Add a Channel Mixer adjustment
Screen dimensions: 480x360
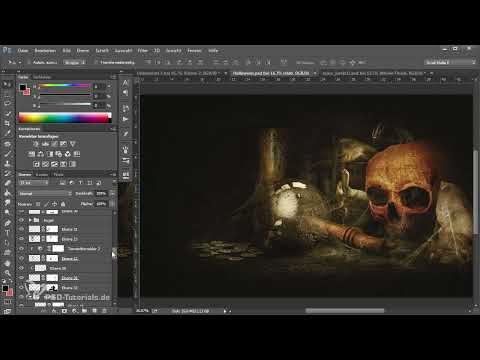point(68,154)
